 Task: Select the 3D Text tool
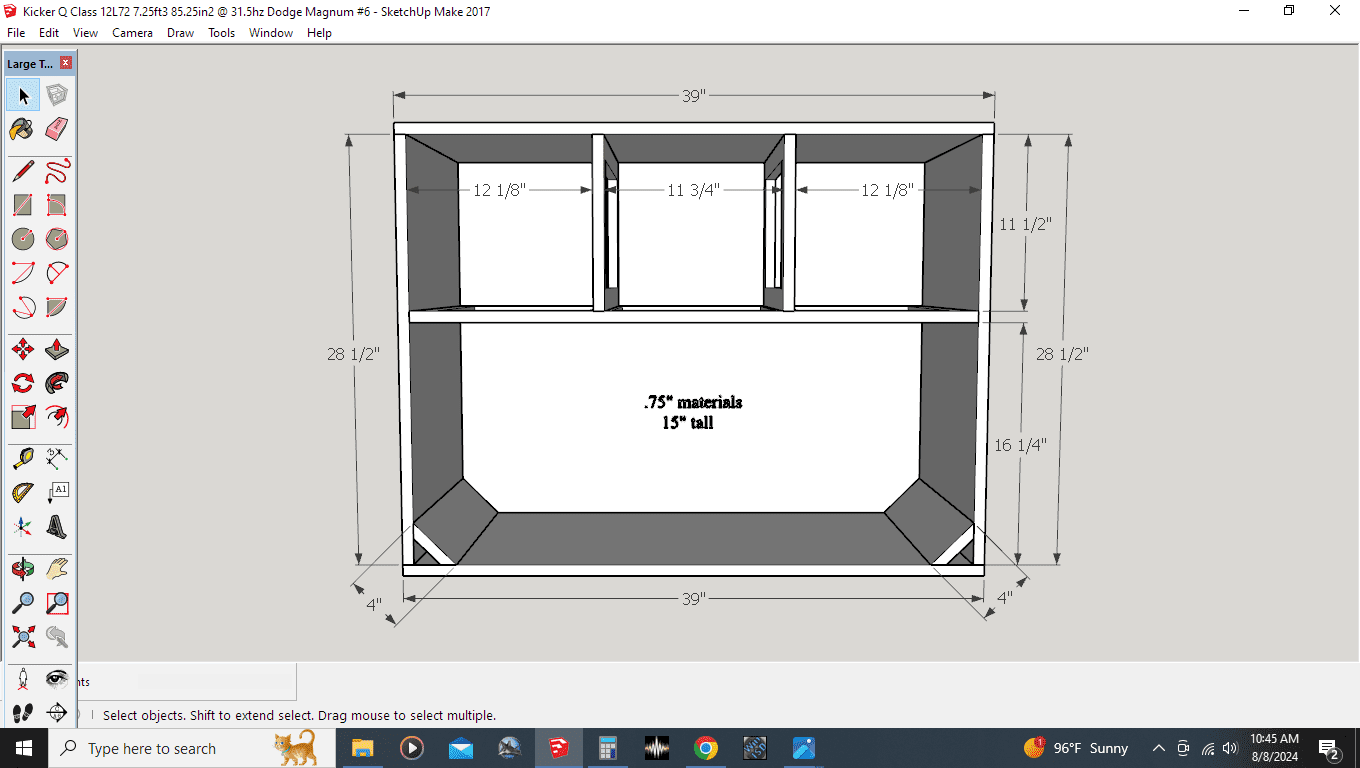pos(57,527)
